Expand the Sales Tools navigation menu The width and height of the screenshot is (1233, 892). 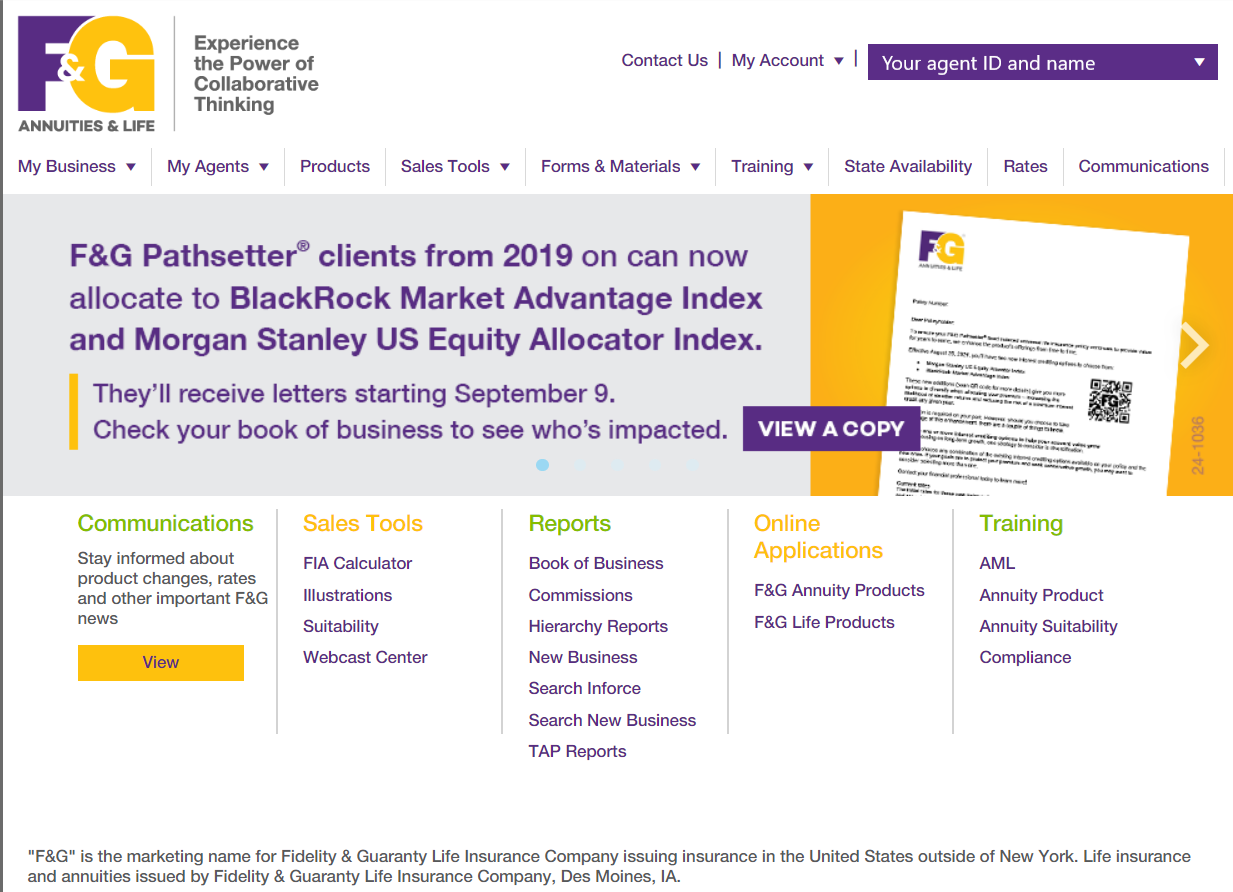tap(455, 166)
